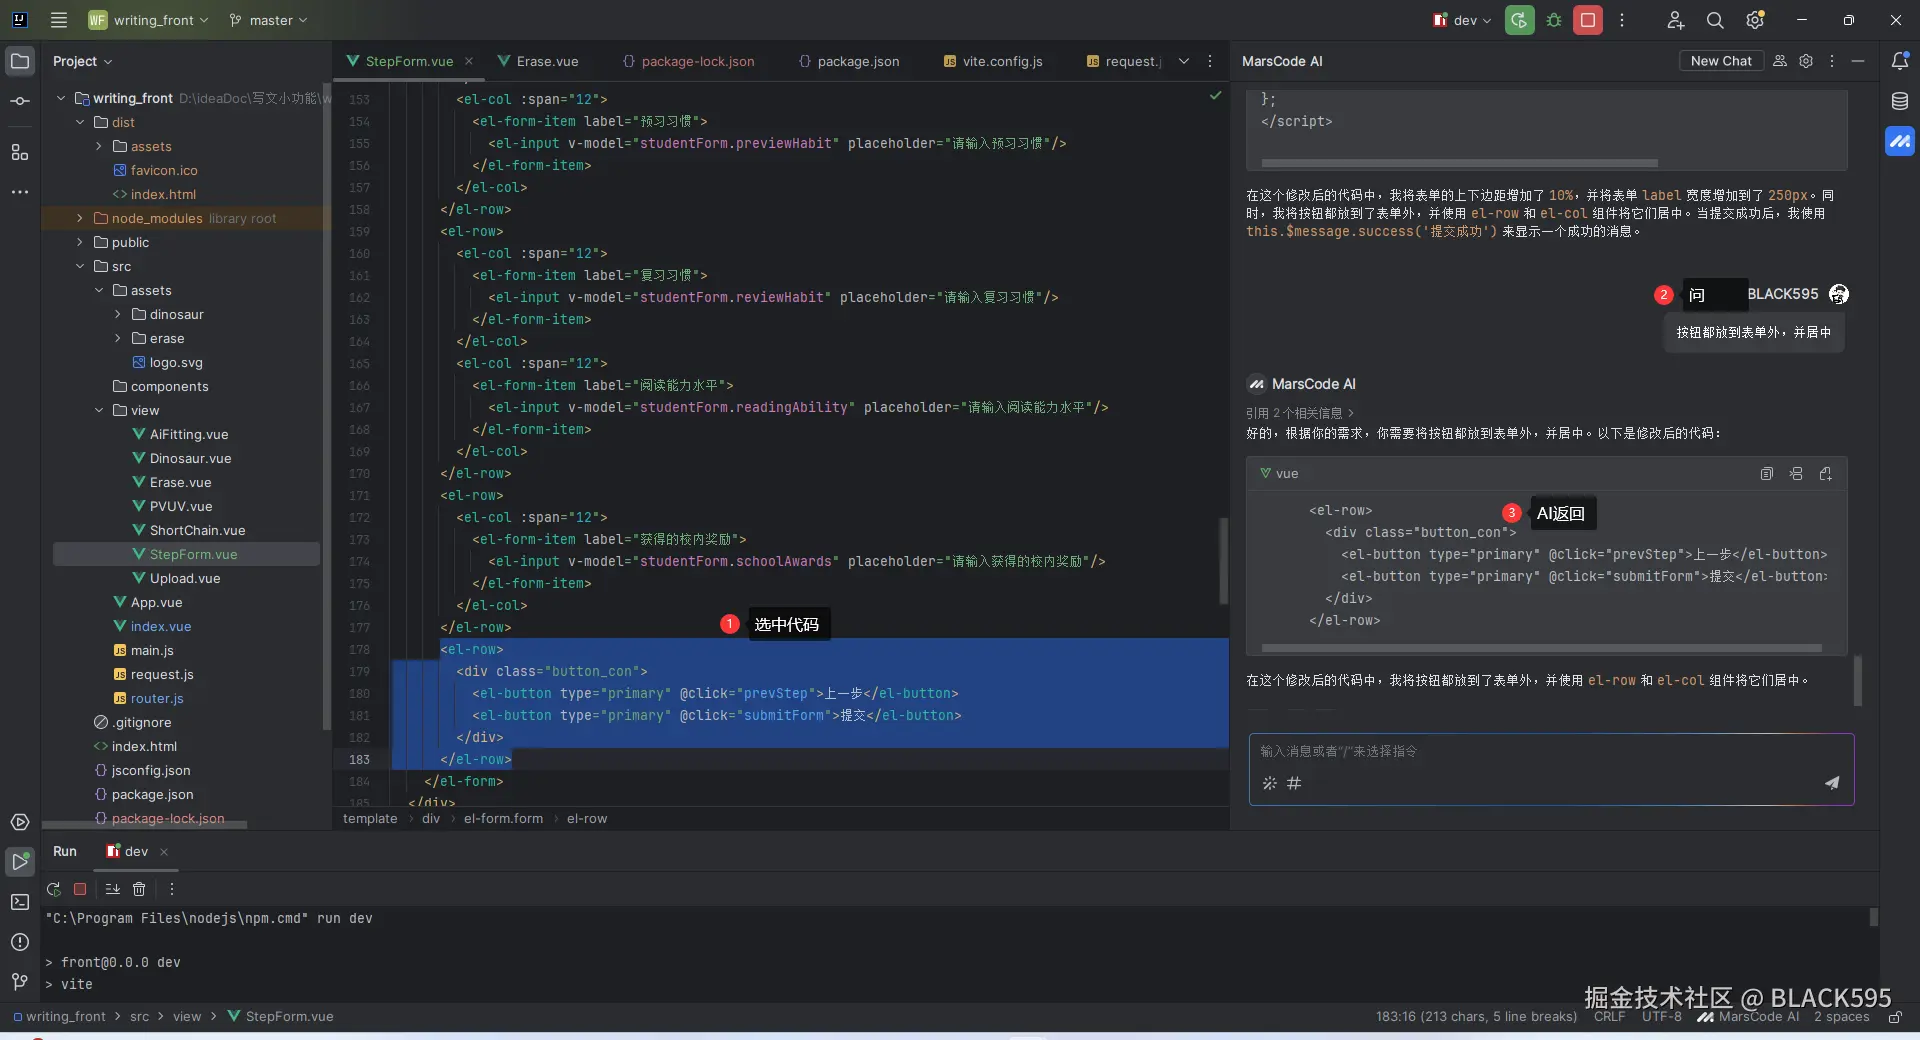Toggle scroll to end in Run console
This screenshot has width=1920, height=1040.
(112, 889)
